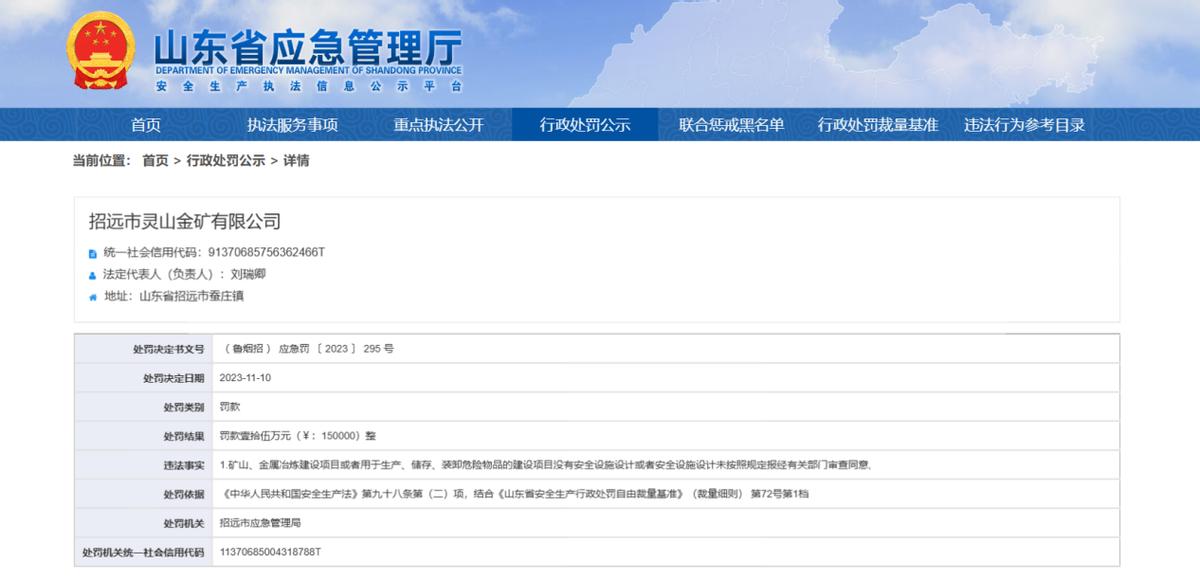Click the authority value 招远市应急管理局
1200x580 pixels.
click(x=261, y=523)
